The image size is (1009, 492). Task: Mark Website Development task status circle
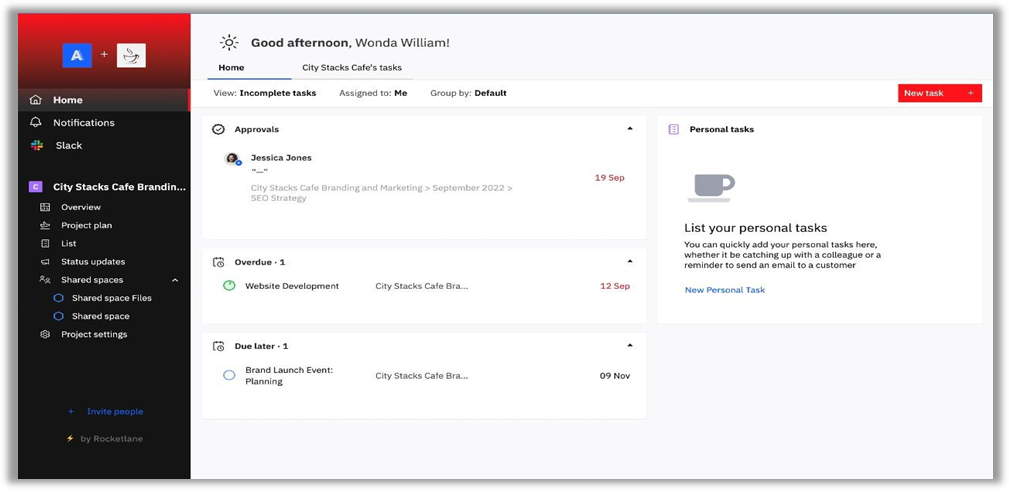[229, 286]
